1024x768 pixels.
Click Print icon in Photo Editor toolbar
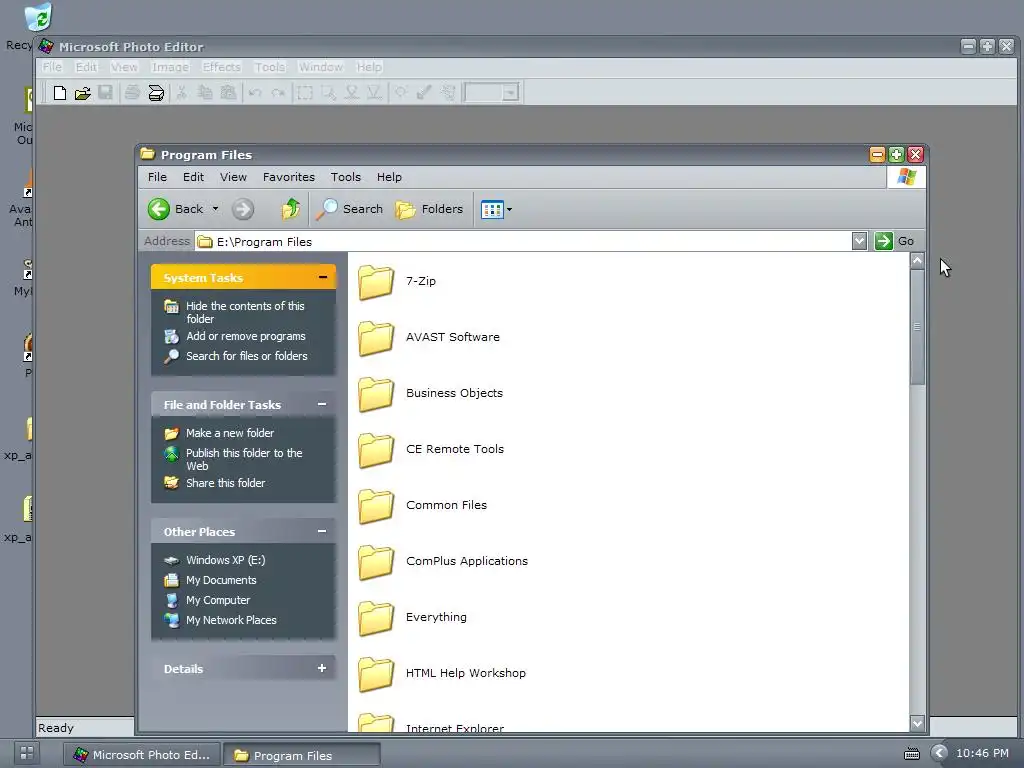pos(133,93)
